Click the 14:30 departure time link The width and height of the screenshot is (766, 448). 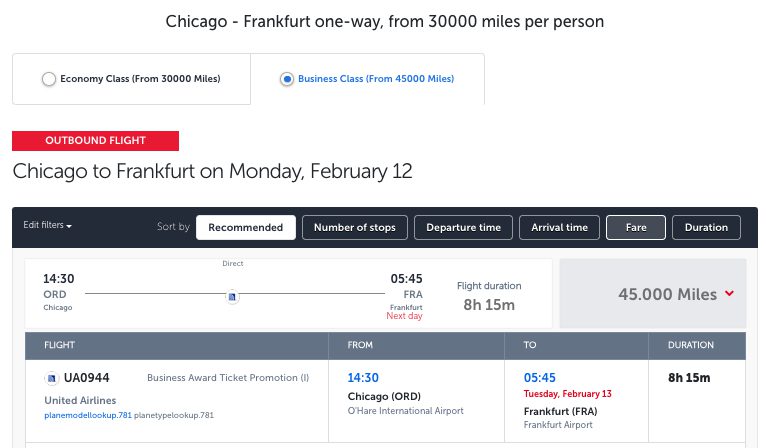363,378
